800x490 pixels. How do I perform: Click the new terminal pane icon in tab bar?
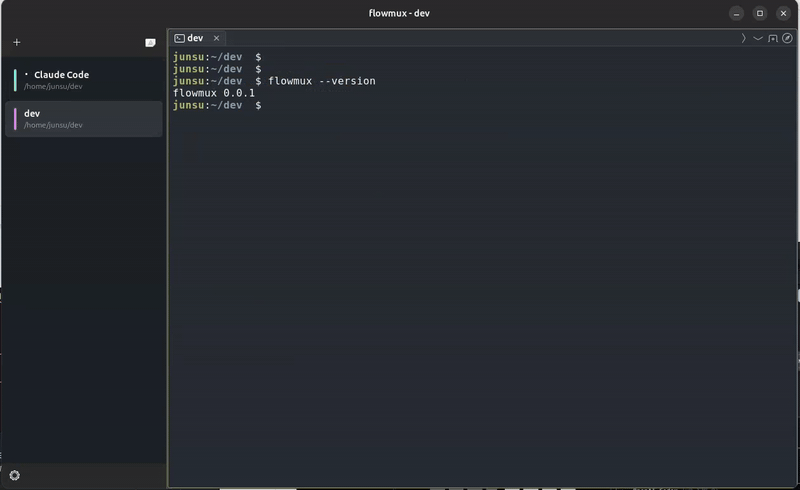click(773, 38)
